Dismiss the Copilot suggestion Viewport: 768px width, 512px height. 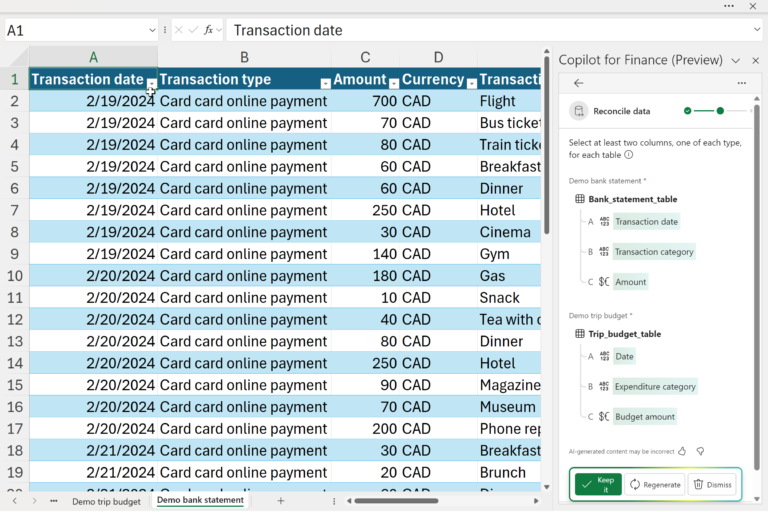tap(712, 484)
